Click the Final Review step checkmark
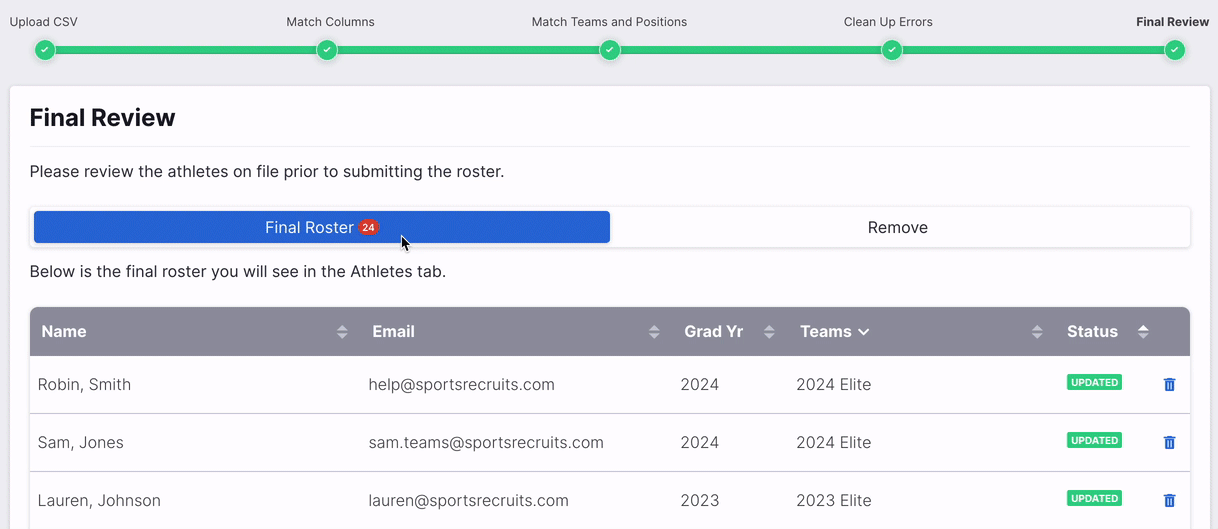Image resolution: width=1218 pixels, height=529 pixels. (1174, 50)
